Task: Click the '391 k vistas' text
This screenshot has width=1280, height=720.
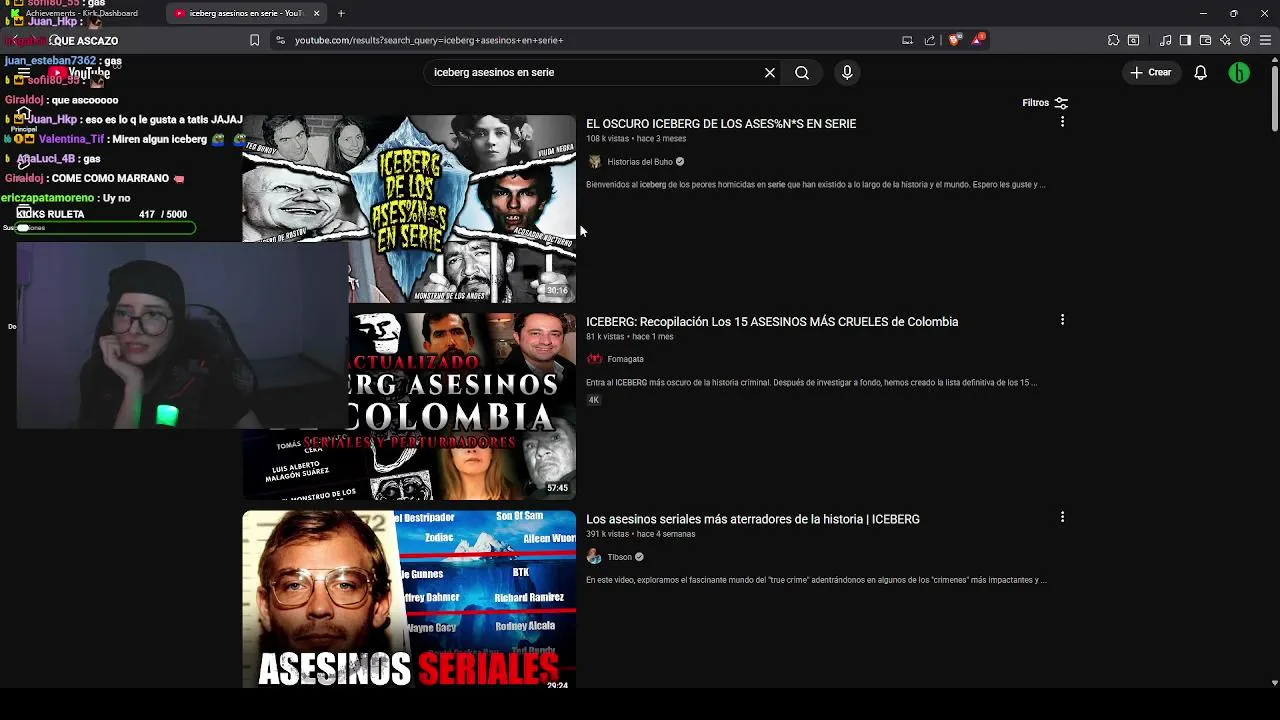Action: pos(607,534)
